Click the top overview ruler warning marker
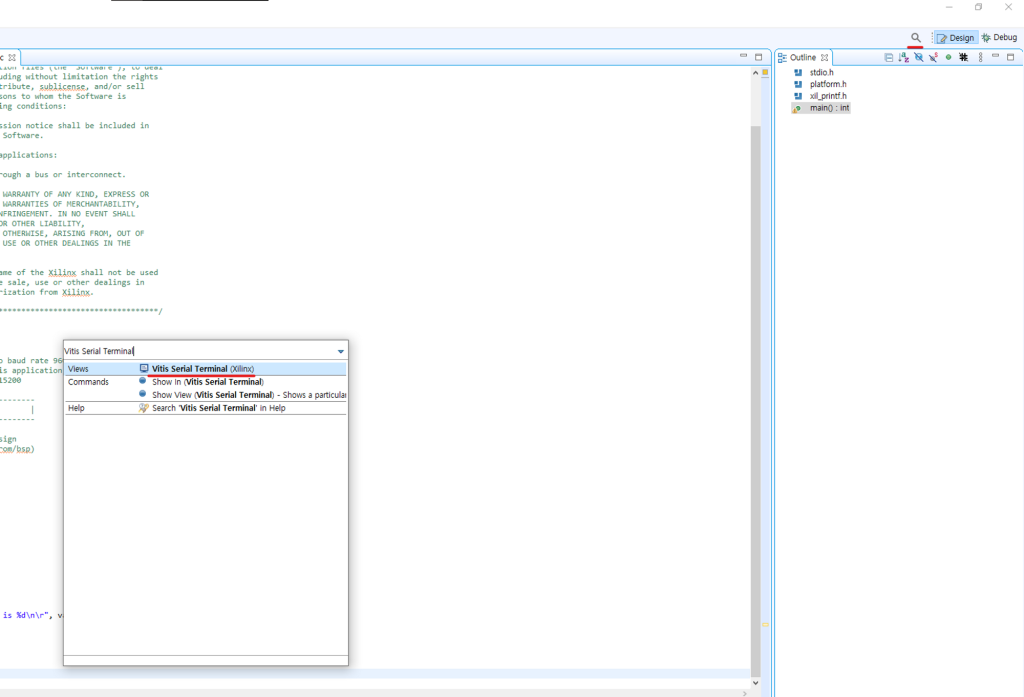The image size is (1024, 697). 765,73
